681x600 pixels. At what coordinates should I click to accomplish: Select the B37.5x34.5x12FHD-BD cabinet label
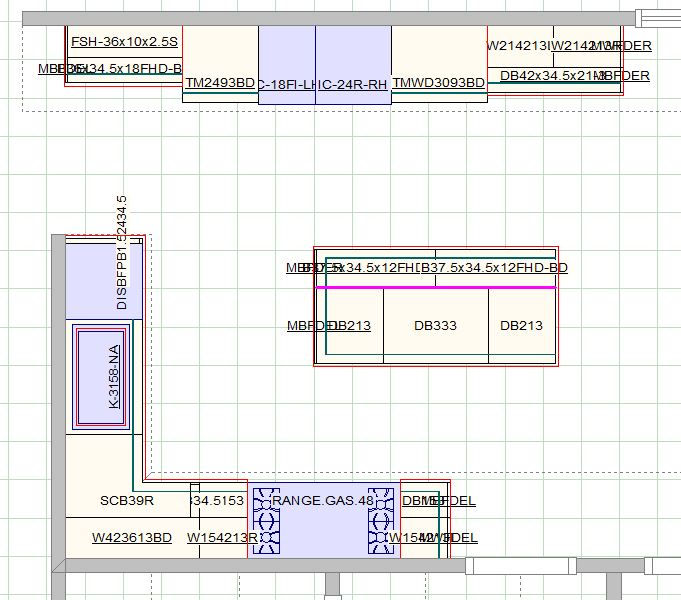tap(494, 268)
